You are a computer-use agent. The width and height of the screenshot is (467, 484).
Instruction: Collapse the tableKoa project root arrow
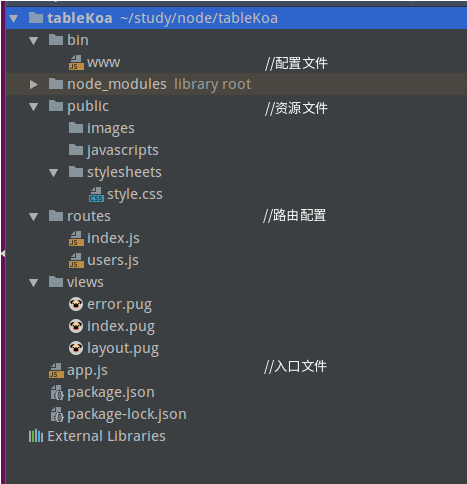click(14, 18)
